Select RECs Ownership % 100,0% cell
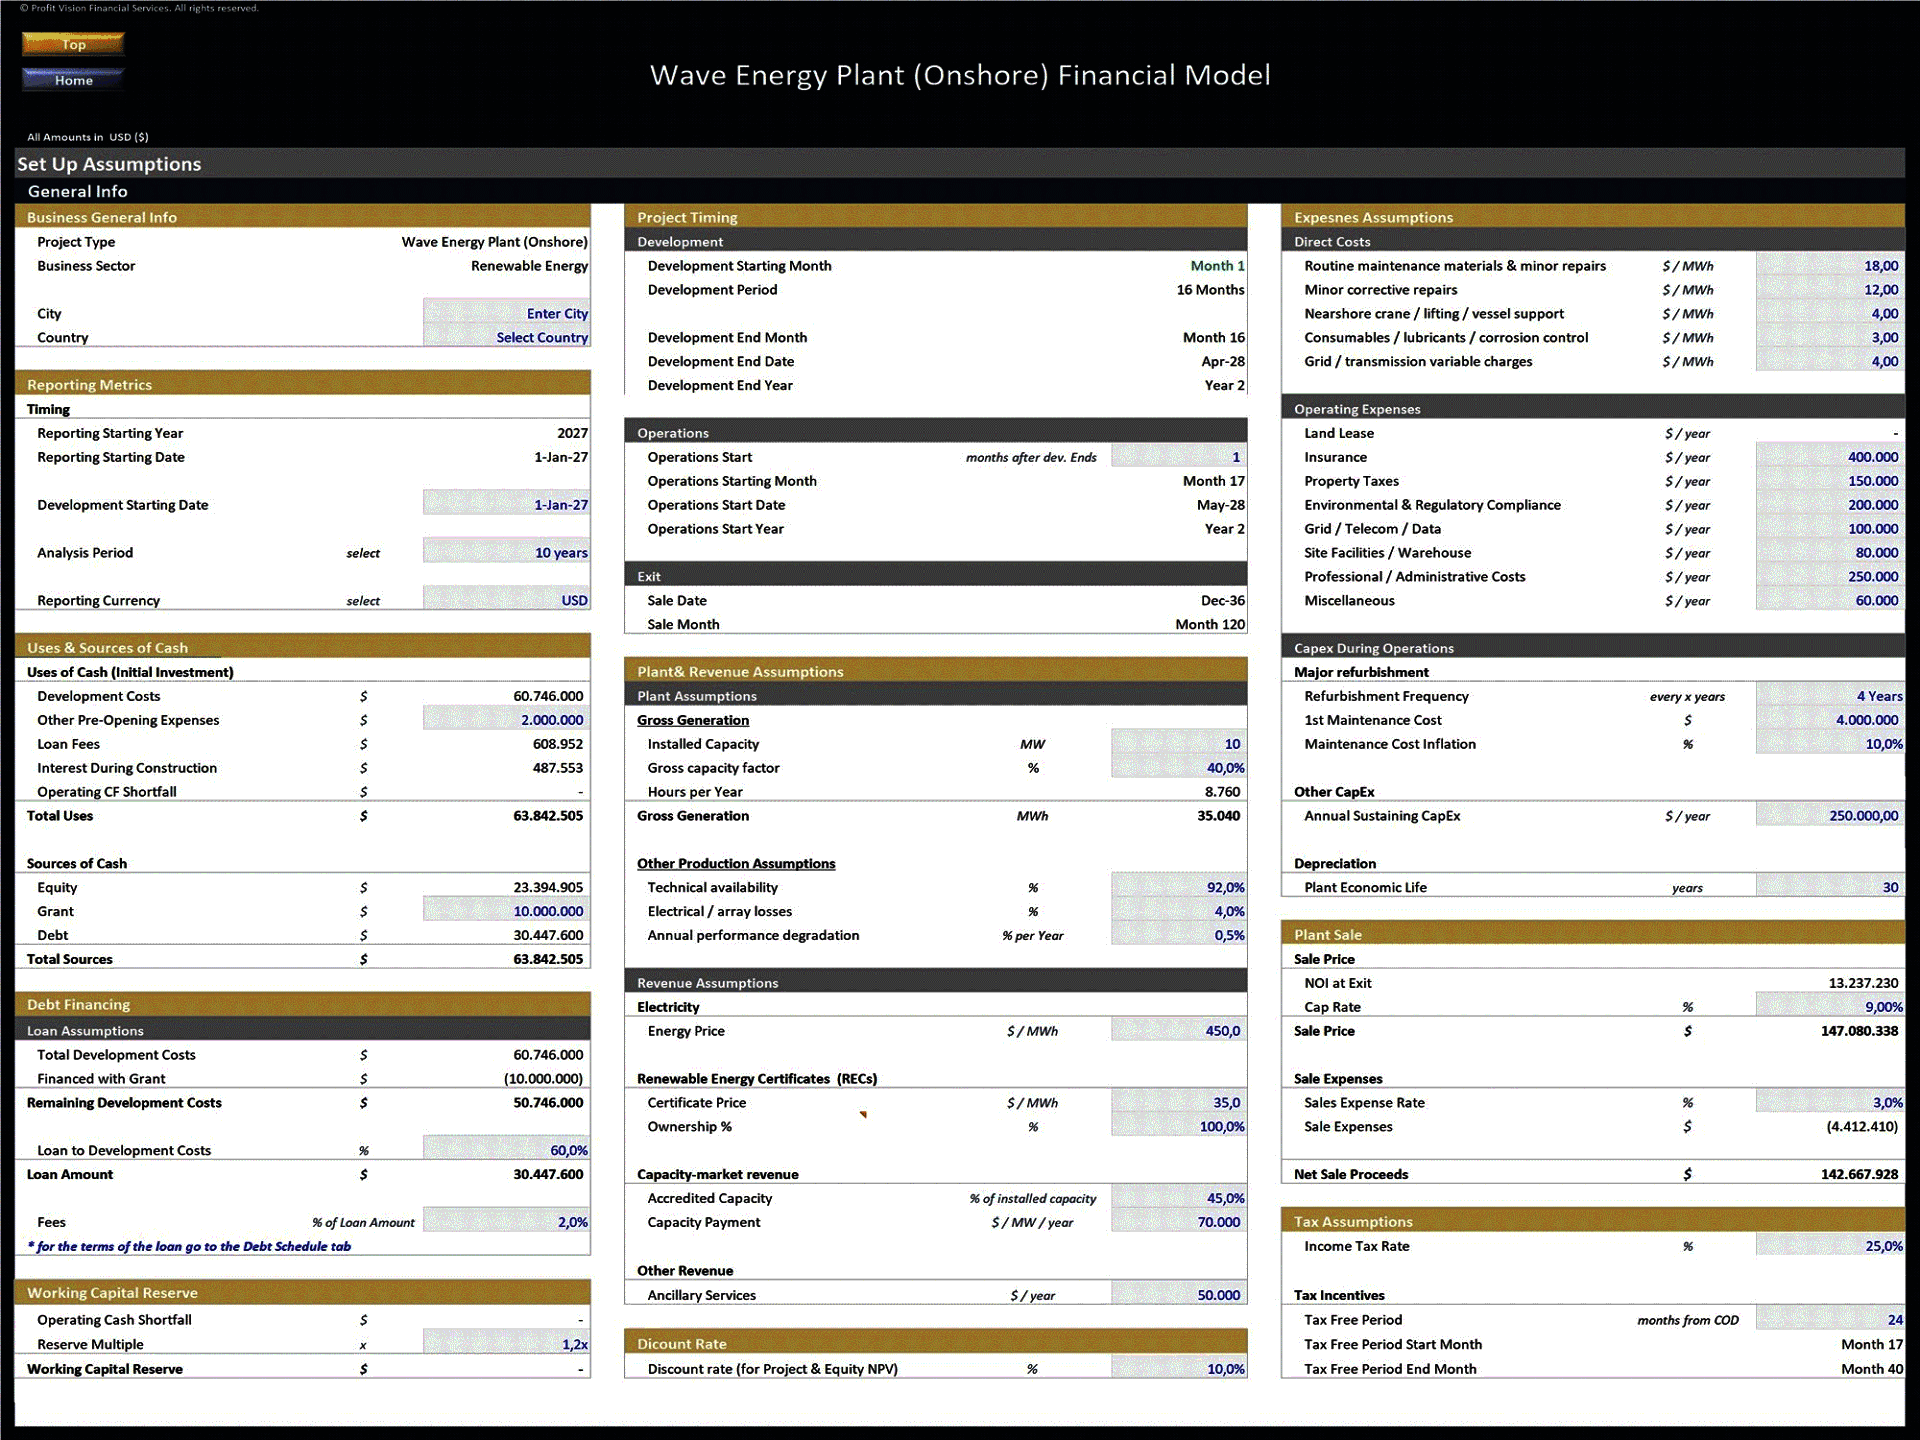This screenshot has height=1440, width=1920. (1179, 1127)
